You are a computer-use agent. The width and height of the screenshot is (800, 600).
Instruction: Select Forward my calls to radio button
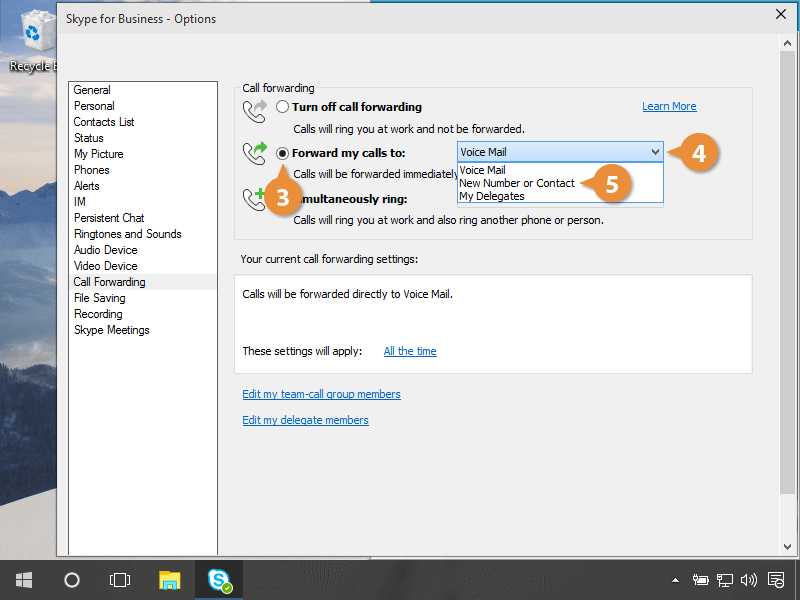[x=283, y=153]
